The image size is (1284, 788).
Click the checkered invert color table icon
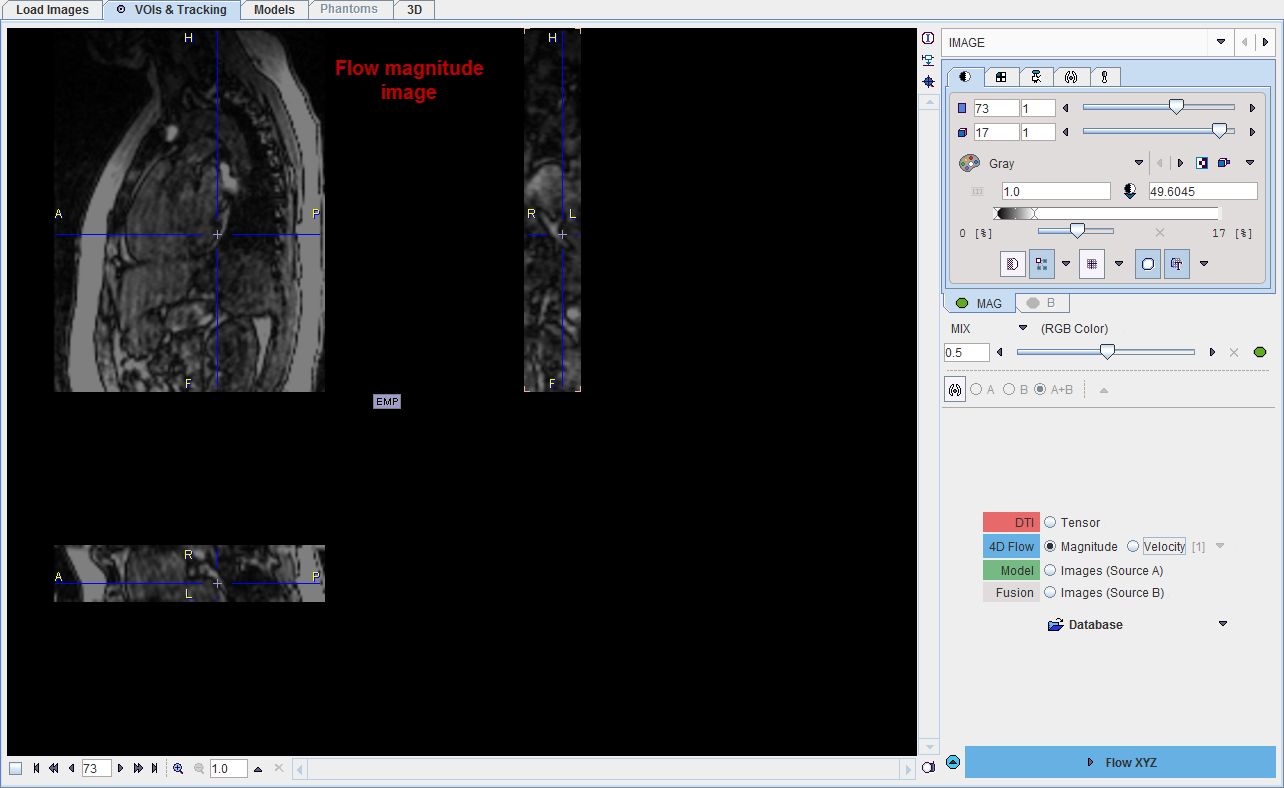coord(1202,163)
